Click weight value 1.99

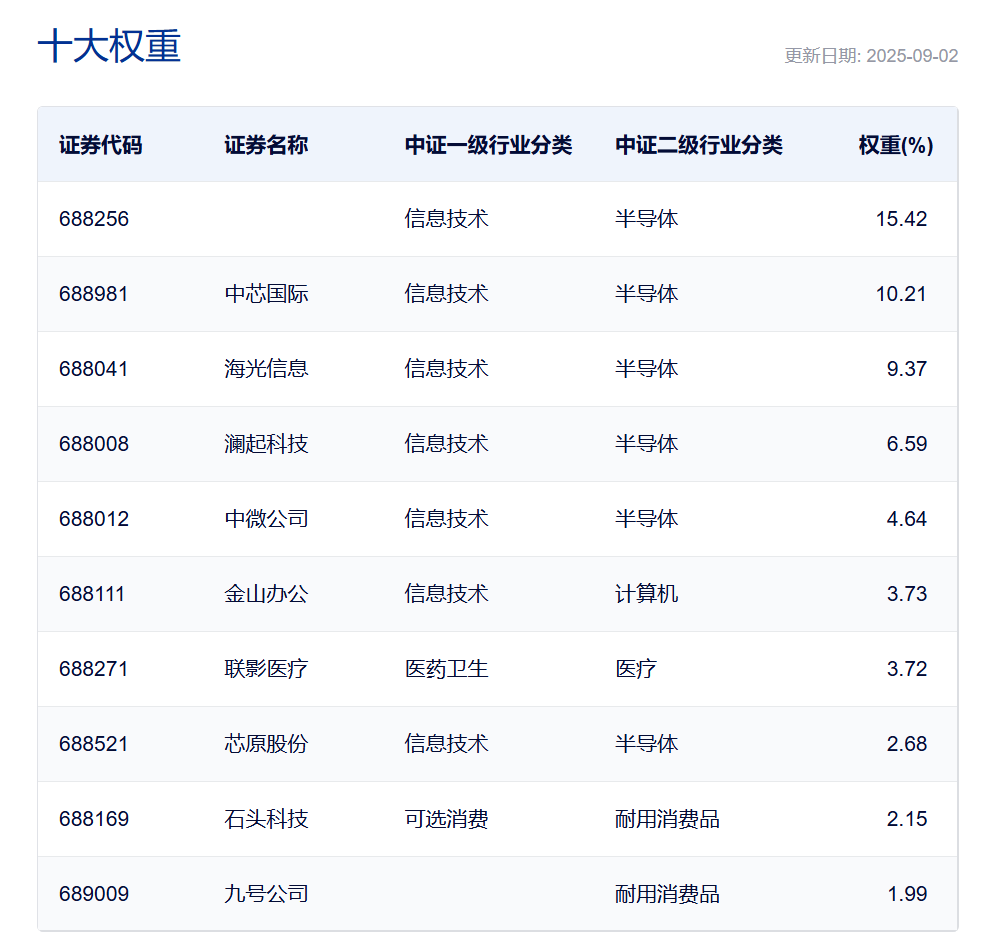907,894
